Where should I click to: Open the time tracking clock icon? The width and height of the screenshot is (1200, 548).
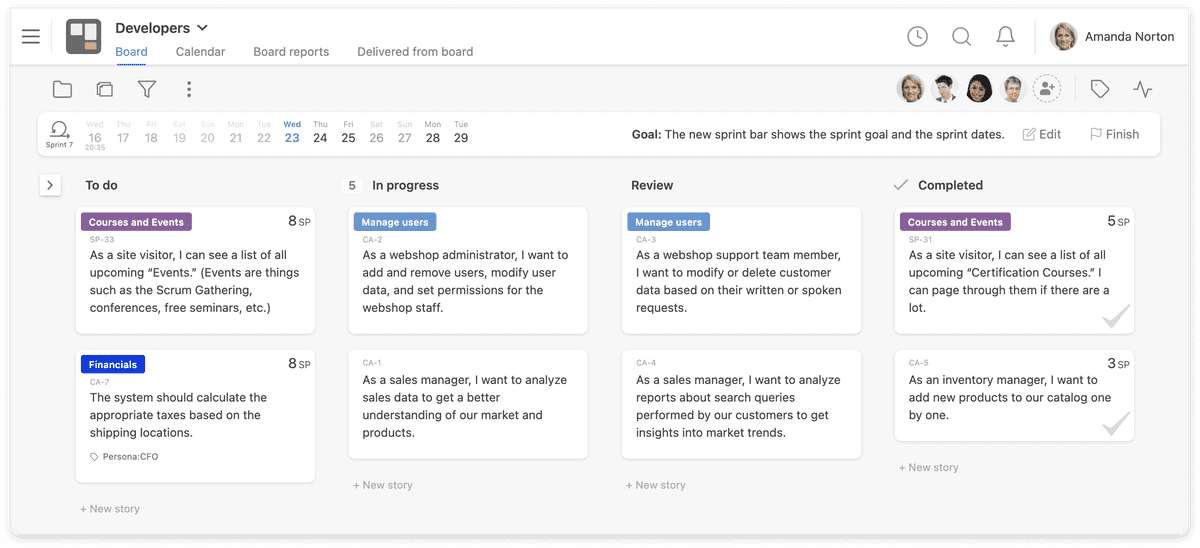(917, 37)
